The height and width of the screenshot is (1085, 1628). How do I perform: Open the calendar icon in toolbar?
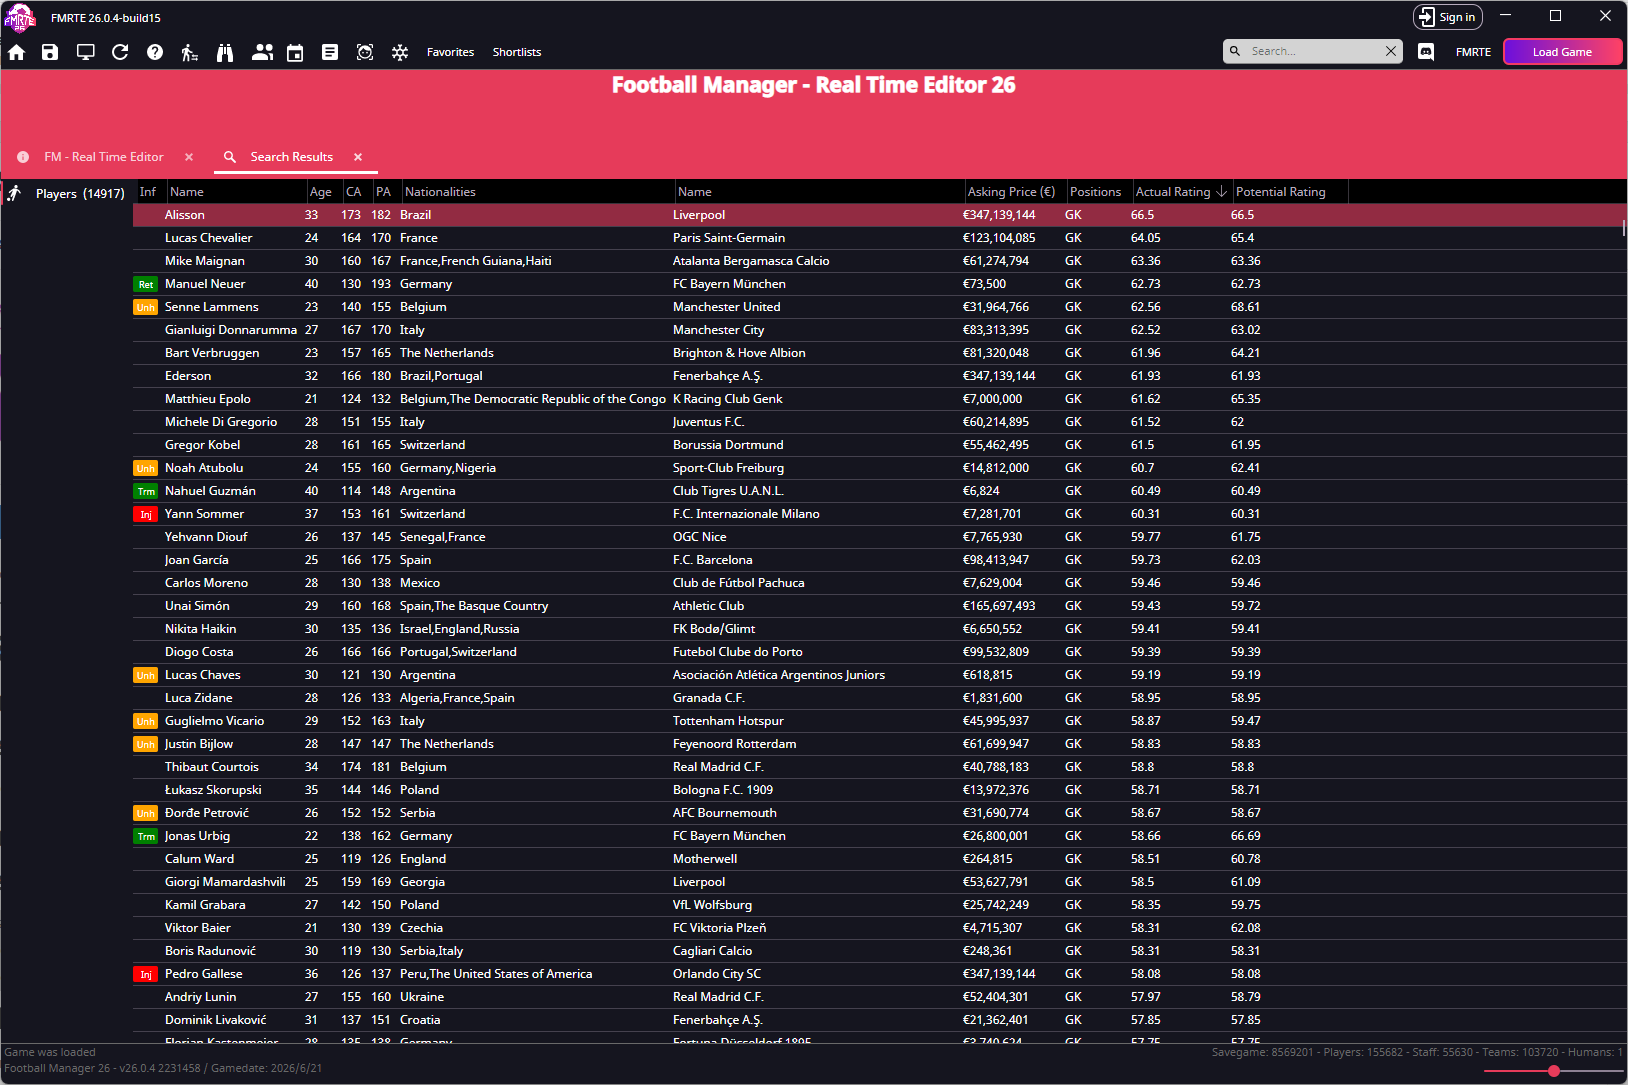point(295,52)
